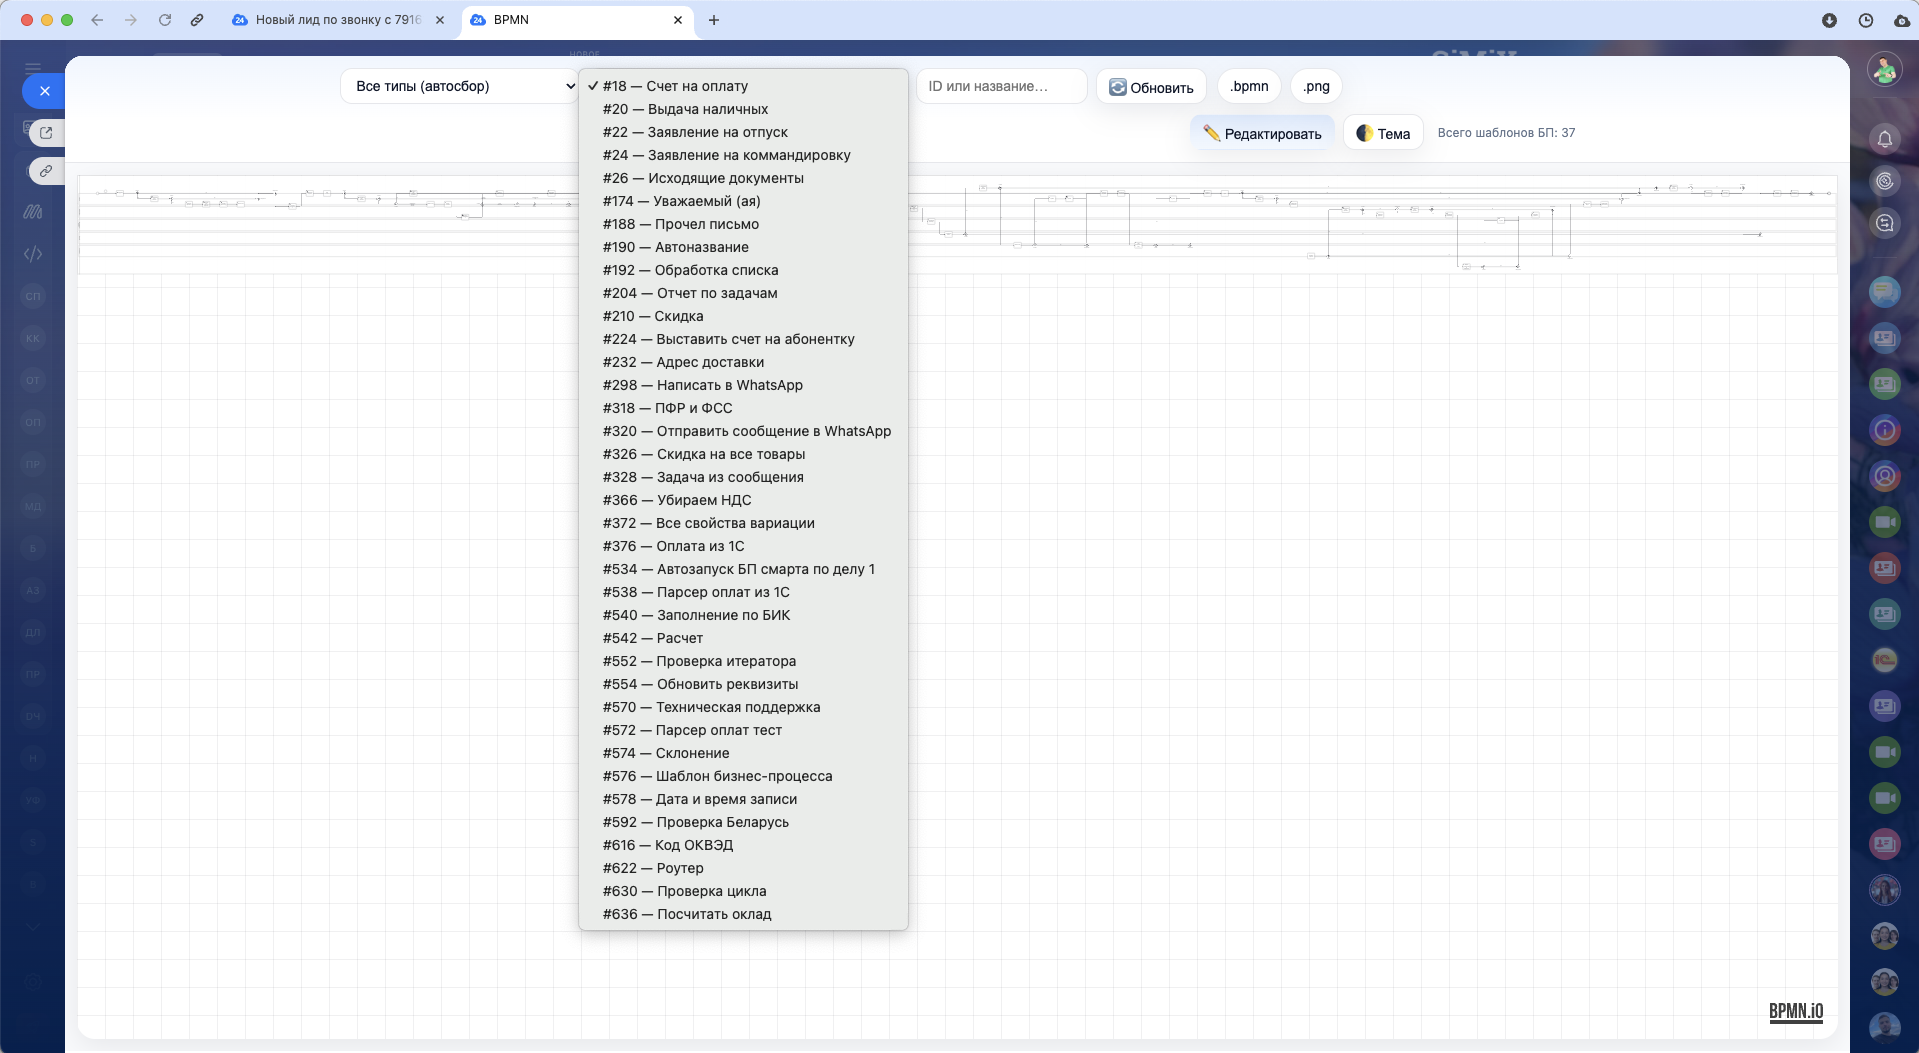Toggle the Тема theme button
Screen dimensions: 1919x1053
point(1383,133)
